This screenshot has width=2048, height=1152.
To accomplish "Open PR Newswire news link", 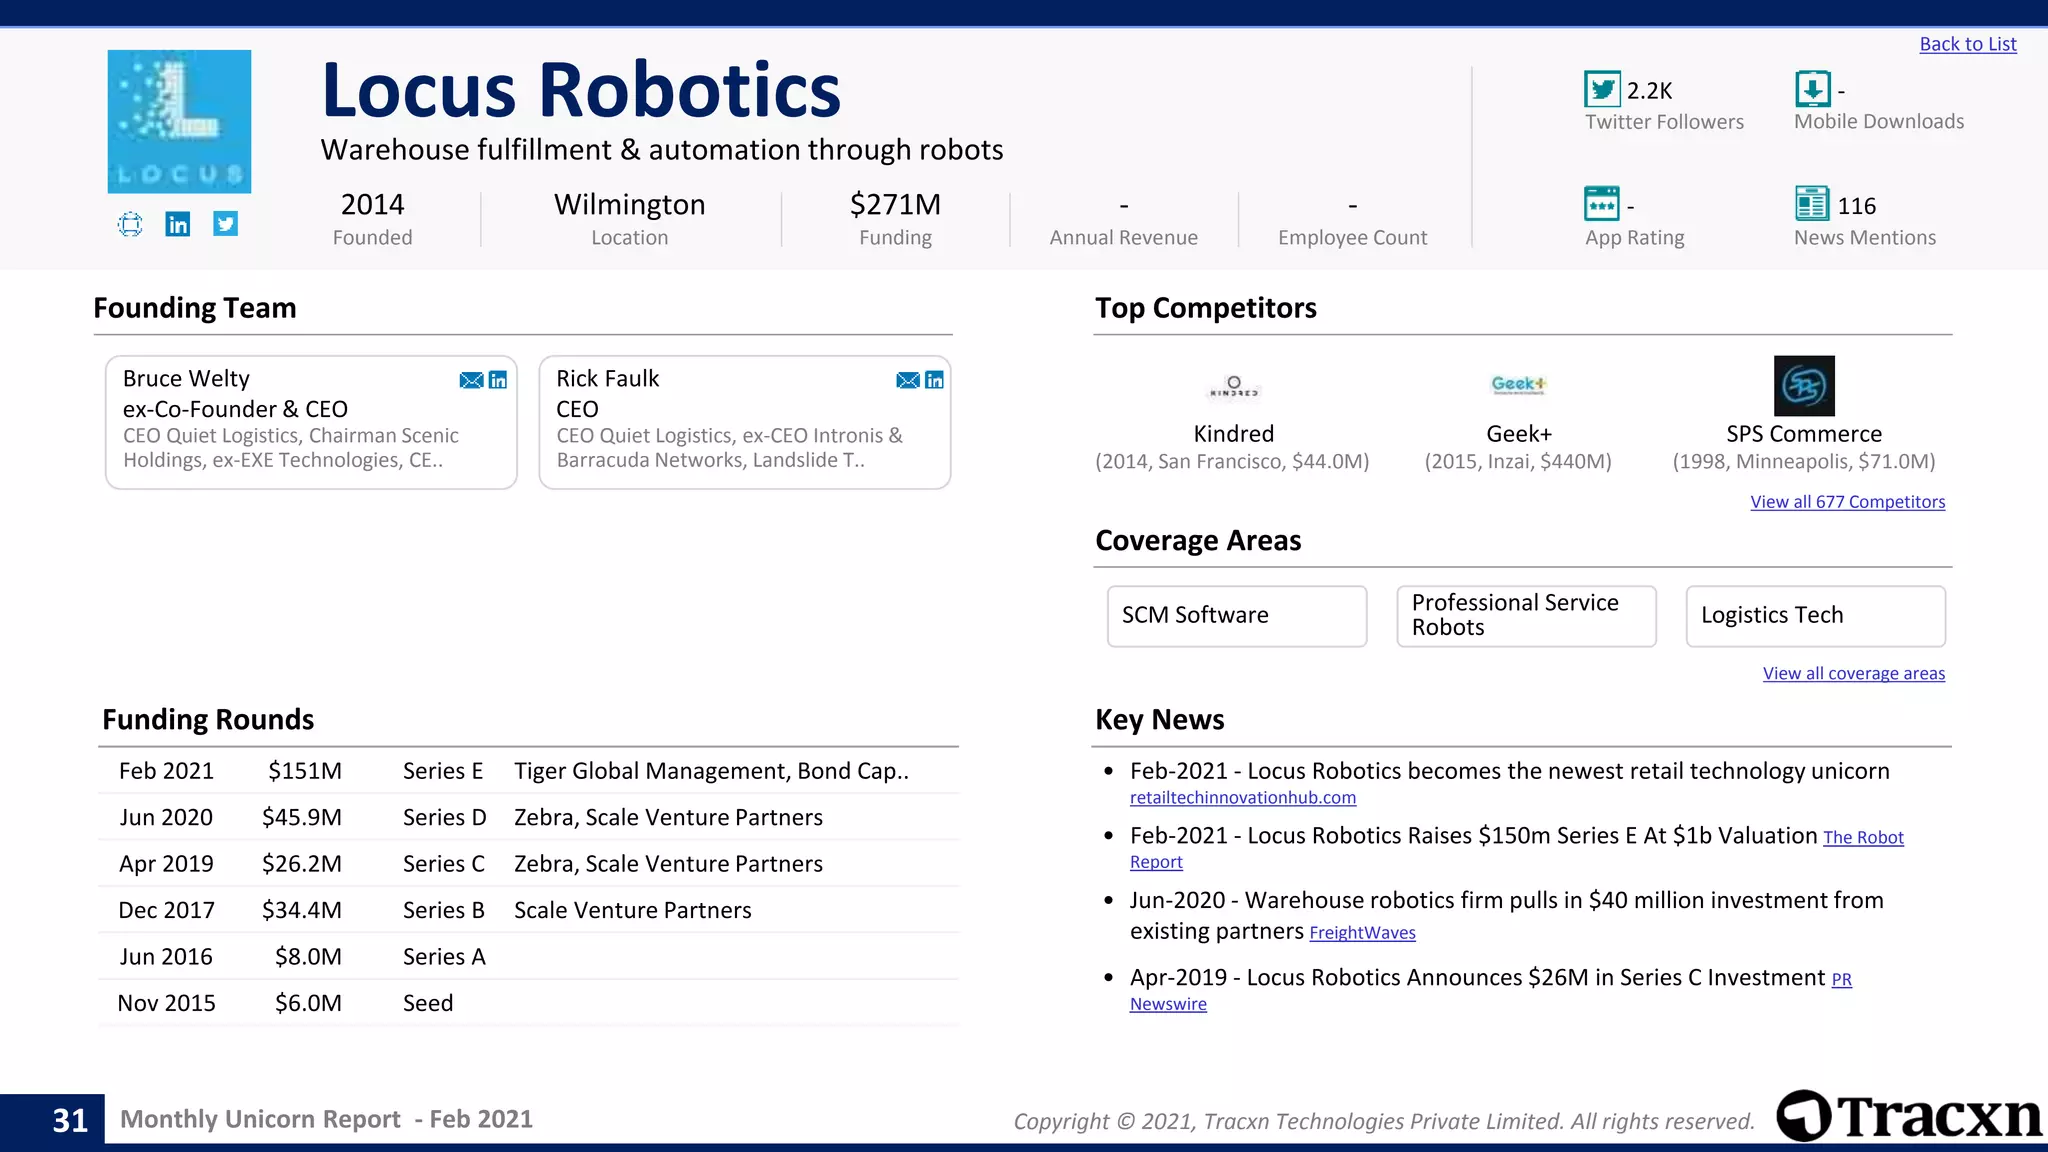I will [1168, 1004].
